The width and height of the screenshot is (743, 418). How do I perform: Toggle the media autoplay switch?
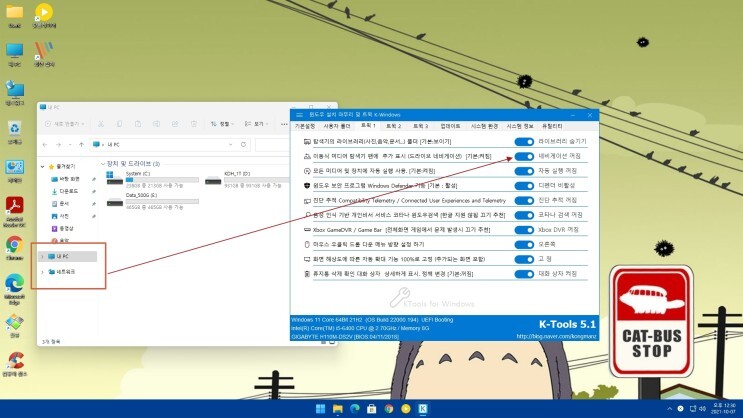(524, 171)
